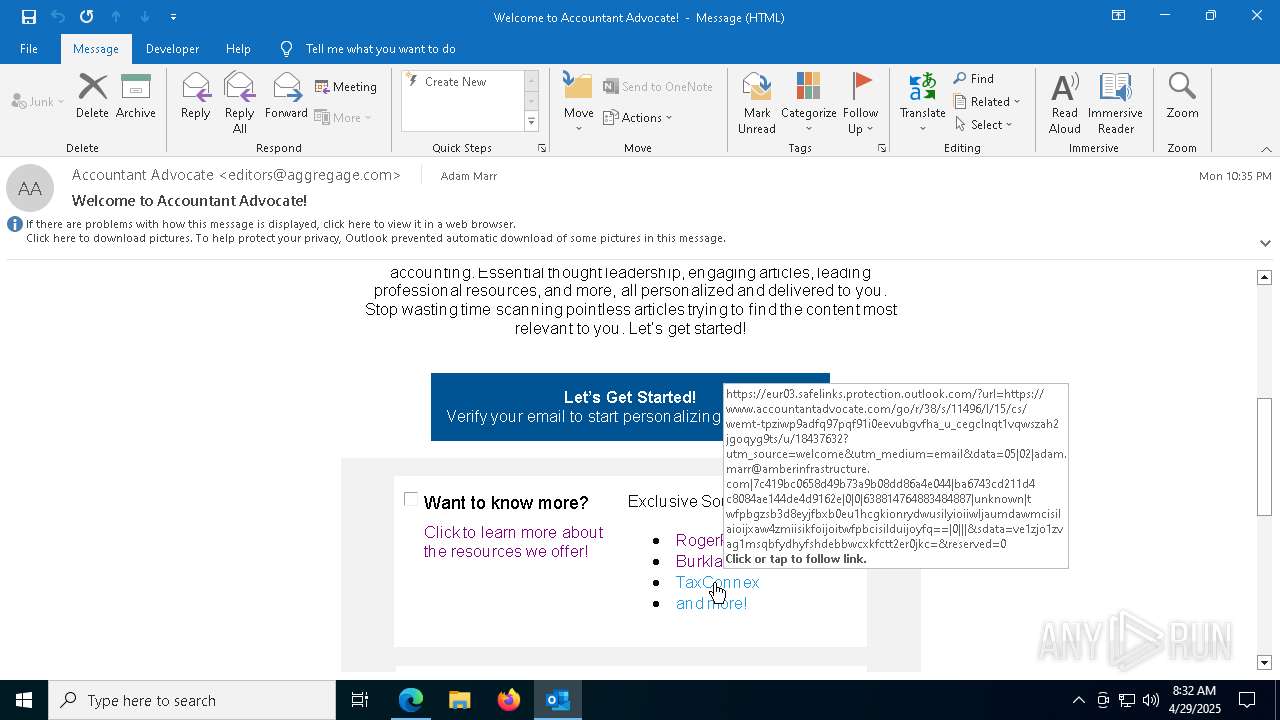Save the message with the floppy icon
This screenshot has height=720, width=1280.
point(29,17)
